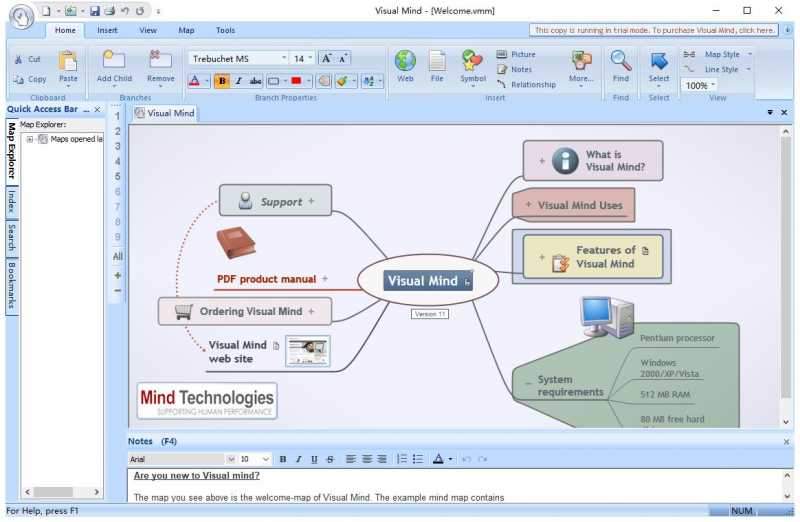
Task: Close the Notes panel
Action: click(x=786, y=441)
